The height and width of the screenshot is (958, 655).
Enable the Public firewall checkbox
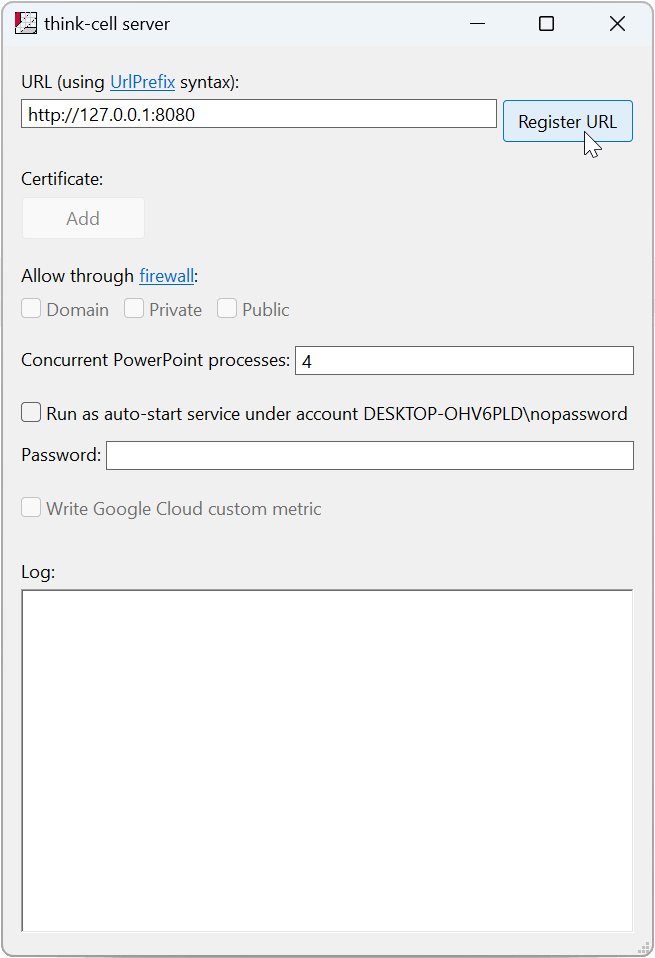(x=227, y=309)
